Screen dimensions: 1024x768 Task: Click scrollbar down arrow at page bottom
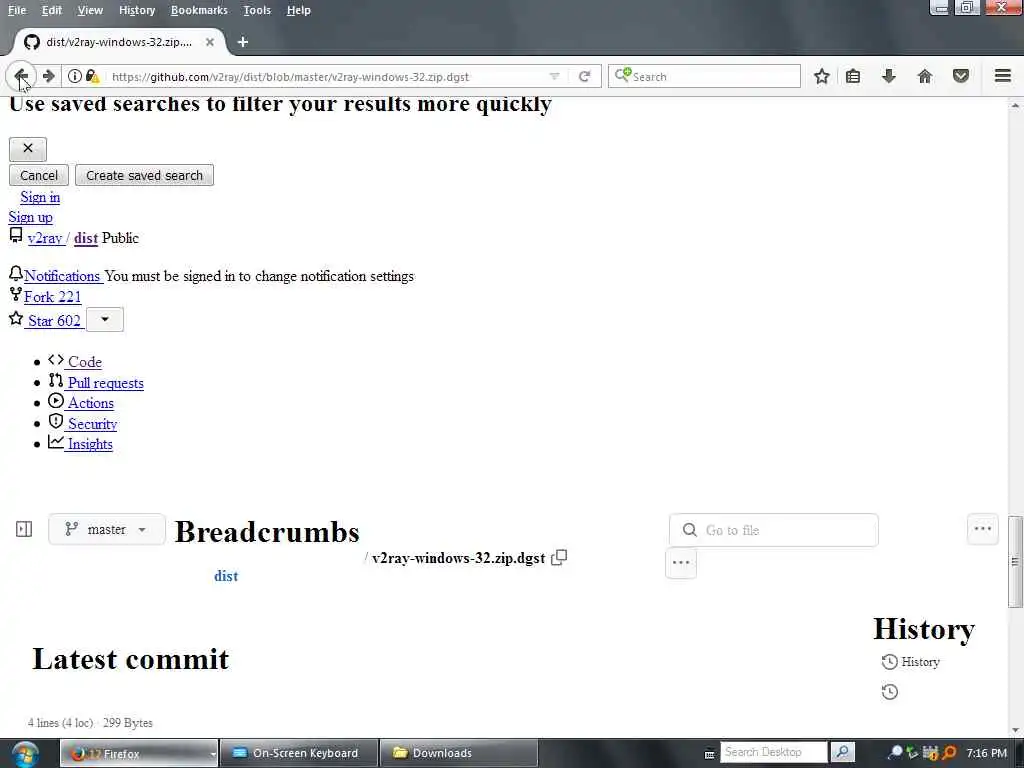[x=1016, y=729]
